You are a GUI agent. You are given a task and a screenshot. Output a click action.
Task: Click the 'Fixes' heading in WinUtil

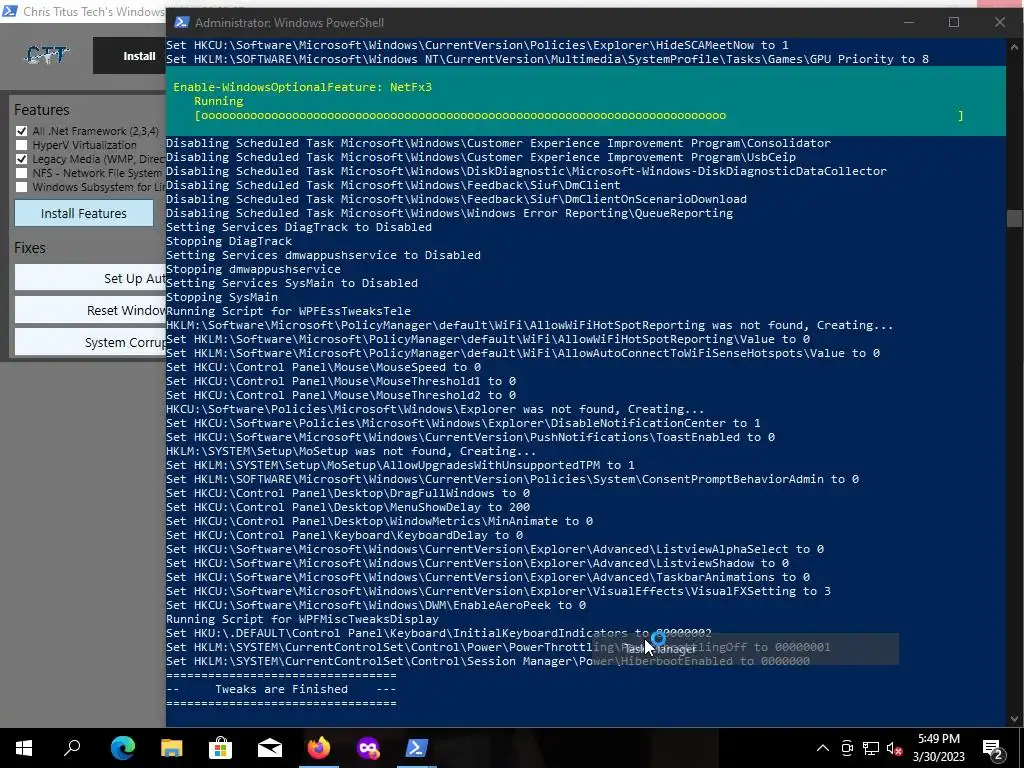(x=30, y=248)
